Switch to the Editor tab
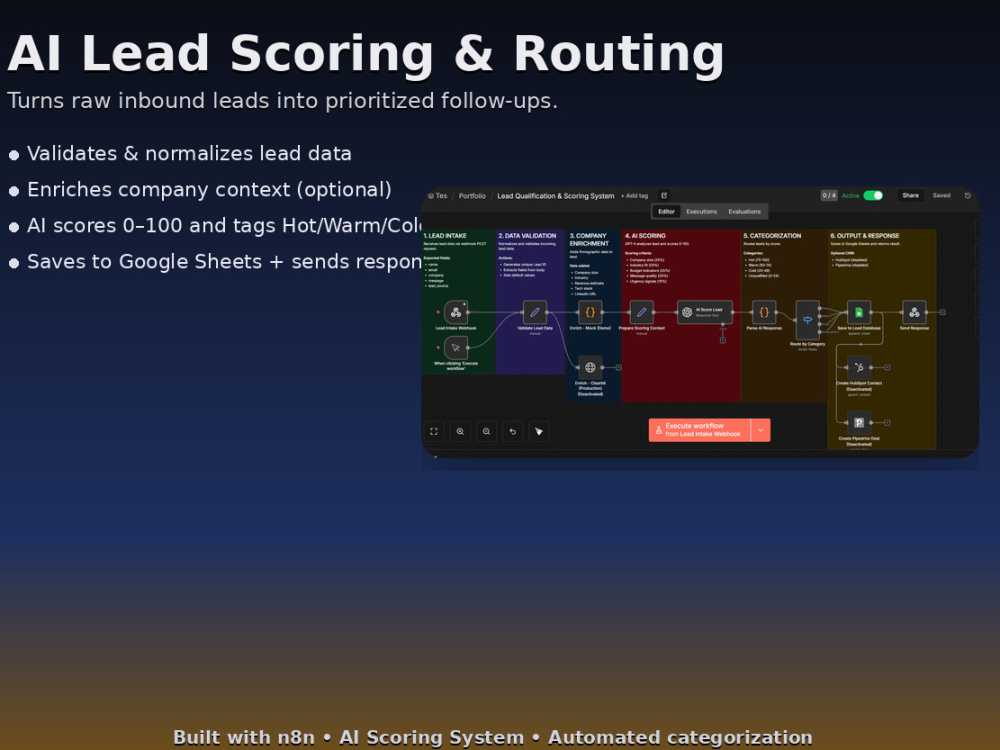 tap(666, 211)
